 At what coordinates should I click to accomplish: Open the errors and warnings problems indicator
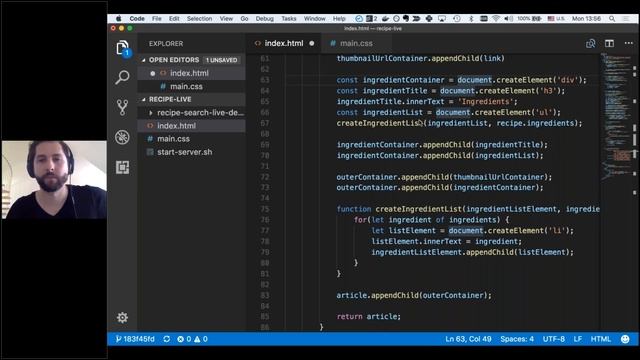(192, 339)
